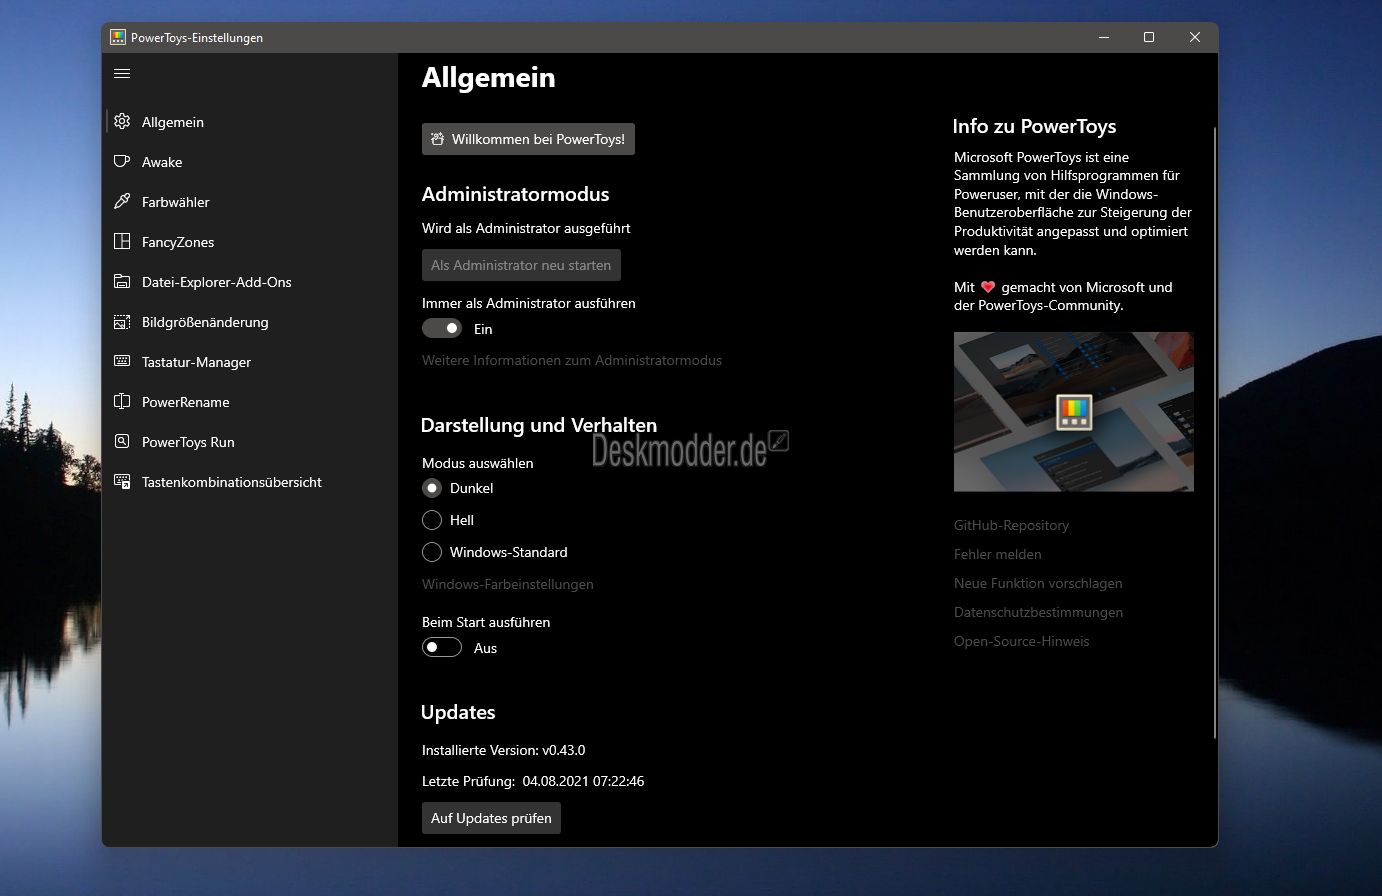Enable Beim Start ausführen toggle

click(x=442, y=647)
